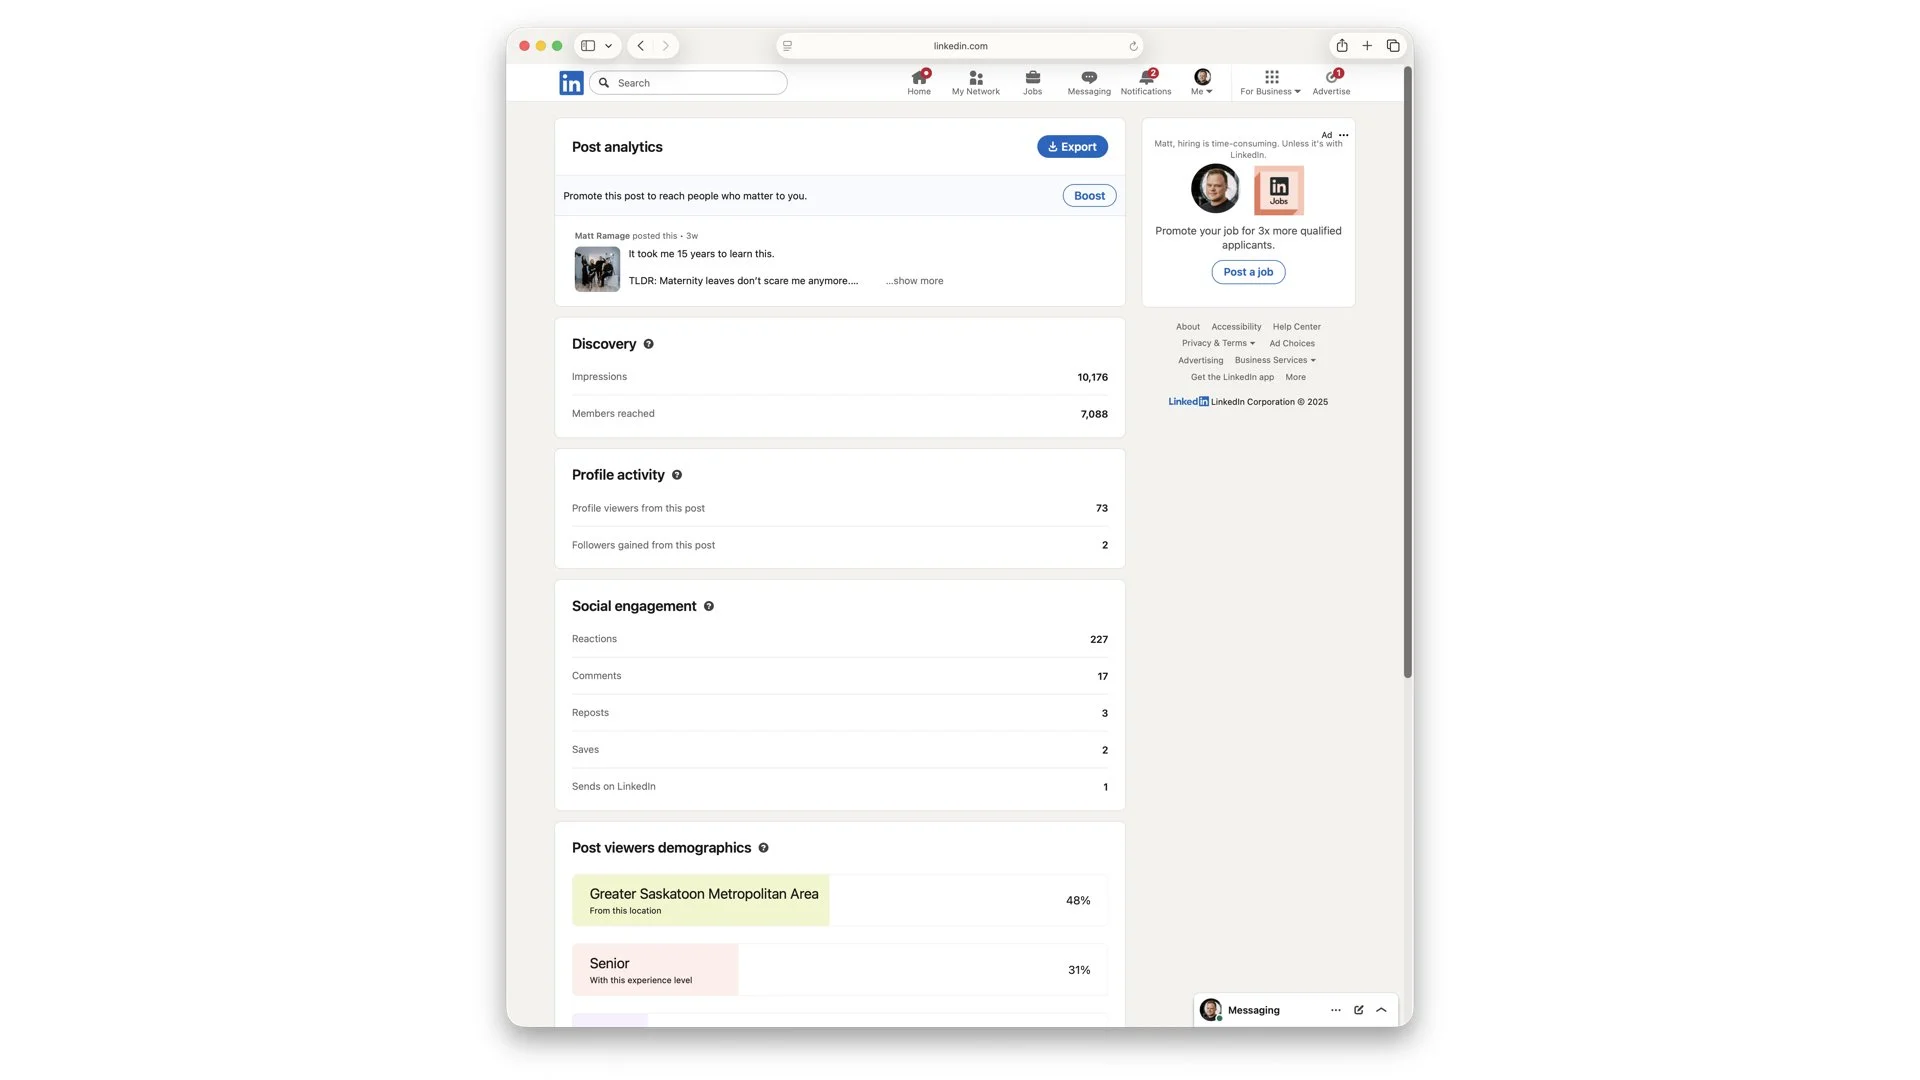Click the LinkedIn logo
This screenshot has height=1080, width=1920.
coord(571,83)
